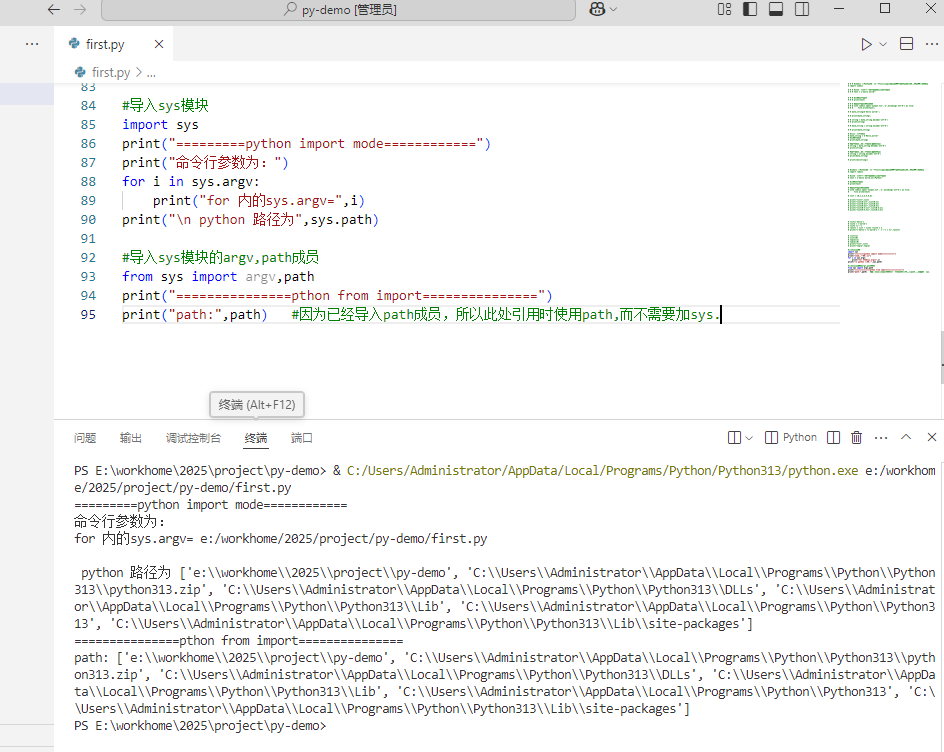Viewport: 944px width, 752px height.
Task: Click first.py in the breadcrumb
Action: (111, 72)
